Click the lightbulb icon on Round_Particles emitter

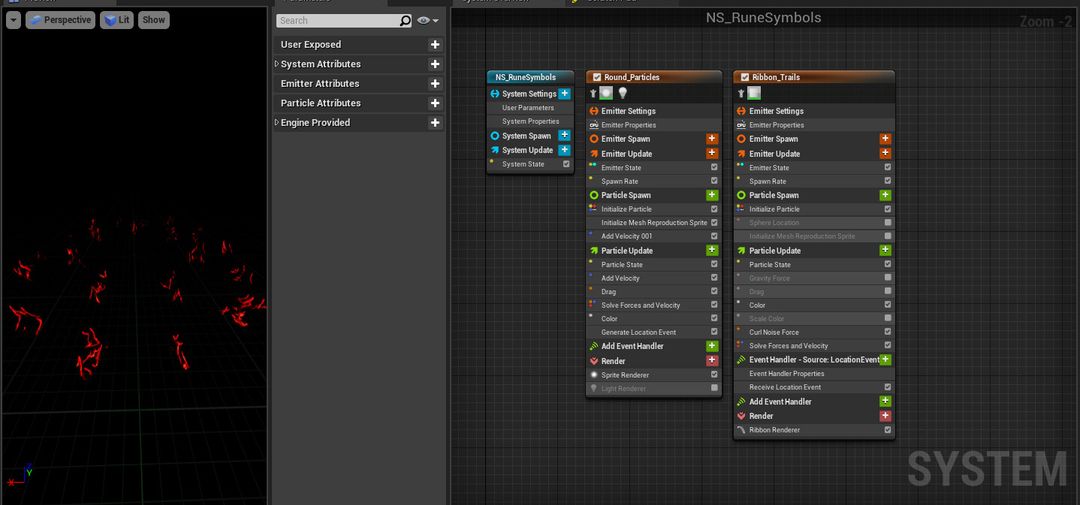[622, 93]
